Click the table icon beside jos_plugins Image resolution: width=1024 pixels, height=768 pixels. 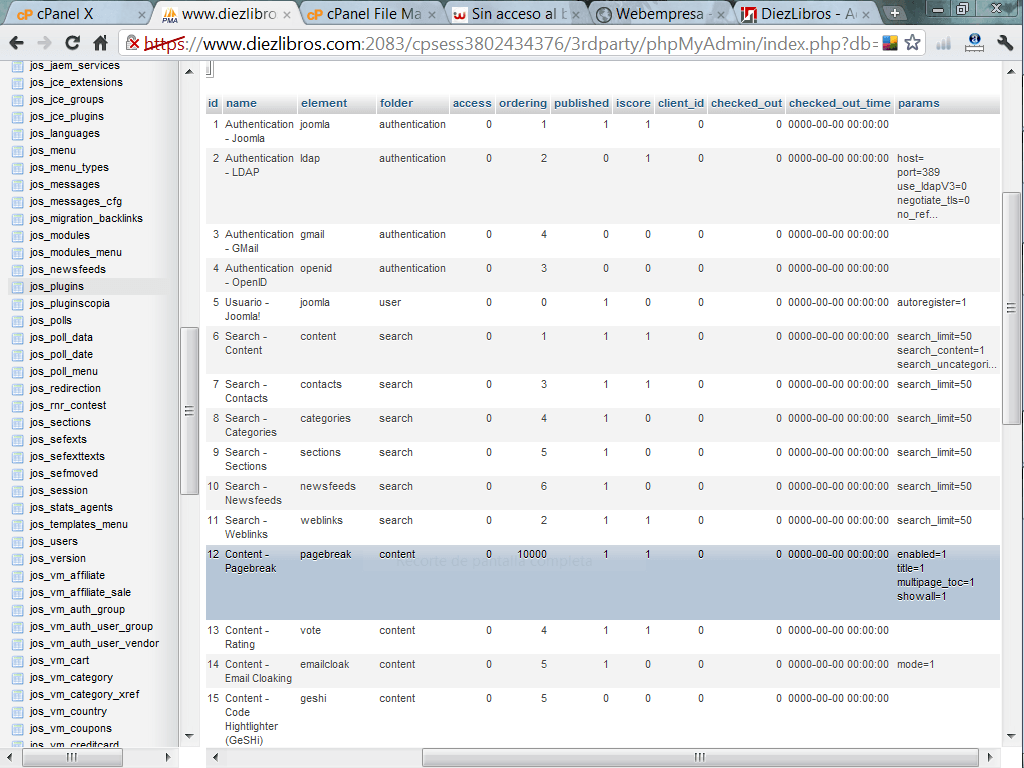pos(17,286)
